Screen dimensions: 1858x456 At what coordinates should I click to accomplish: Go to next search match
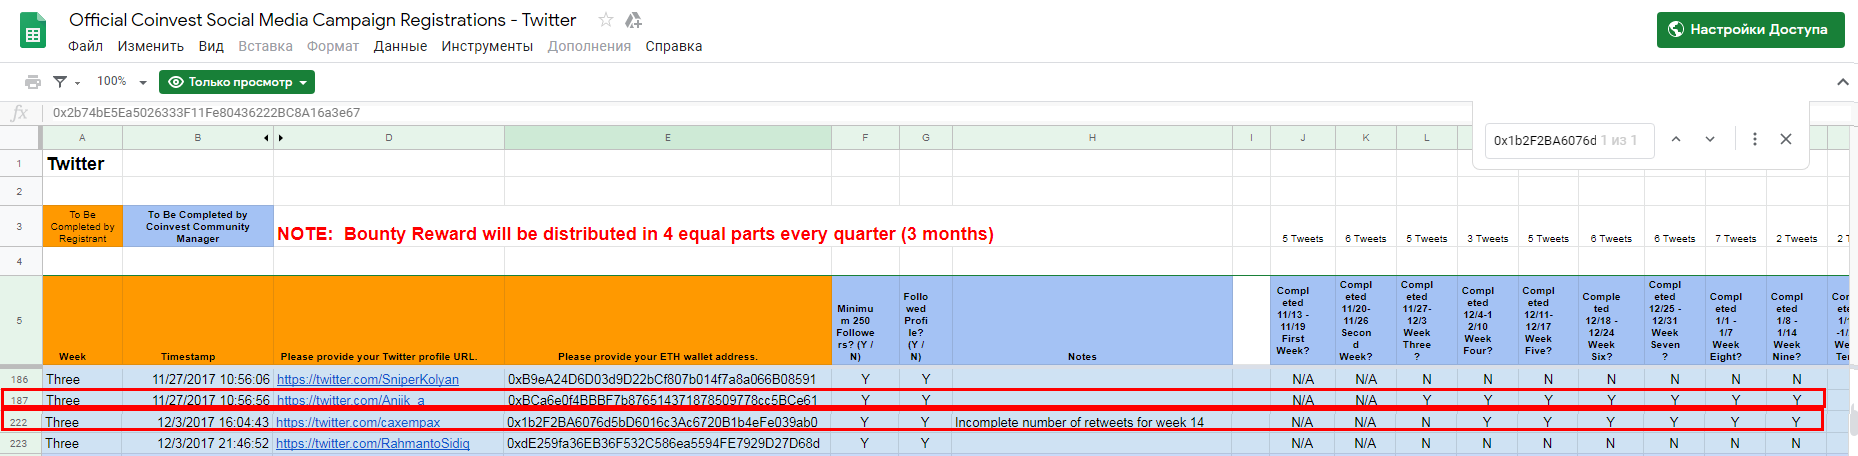[x=1710, y=139]
